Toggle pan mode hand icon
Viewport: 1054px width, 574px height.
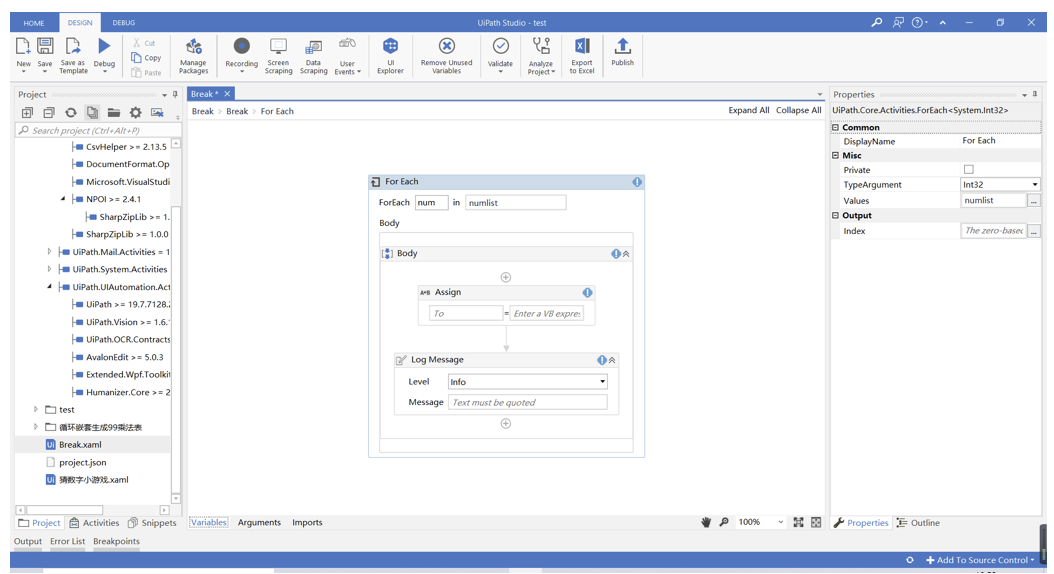[706, 522]
